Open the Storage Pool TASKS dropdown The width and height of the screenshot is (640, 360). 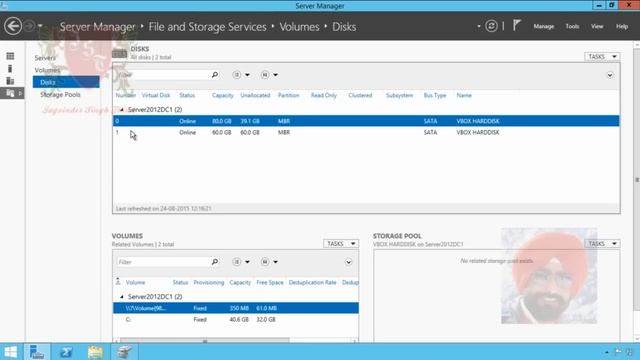(602, 244)
